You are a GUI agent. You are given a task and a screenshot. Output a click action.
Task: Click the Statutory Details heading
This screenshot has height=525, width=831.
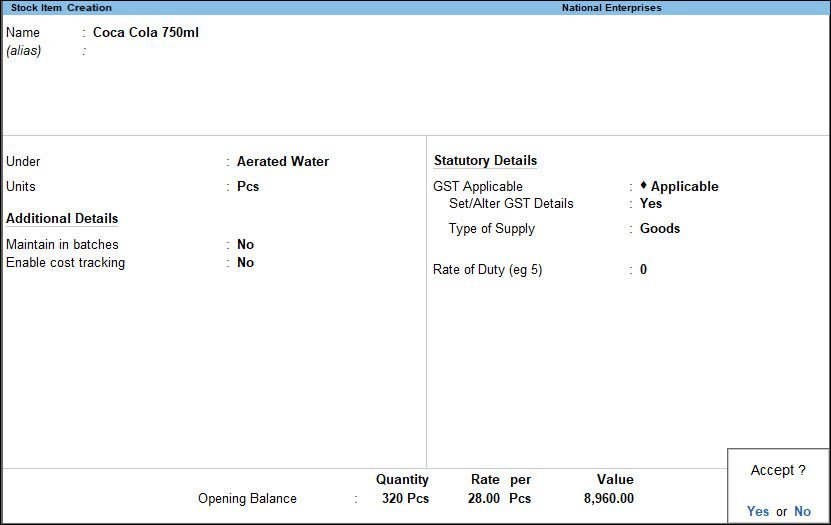tap(485, 160)
